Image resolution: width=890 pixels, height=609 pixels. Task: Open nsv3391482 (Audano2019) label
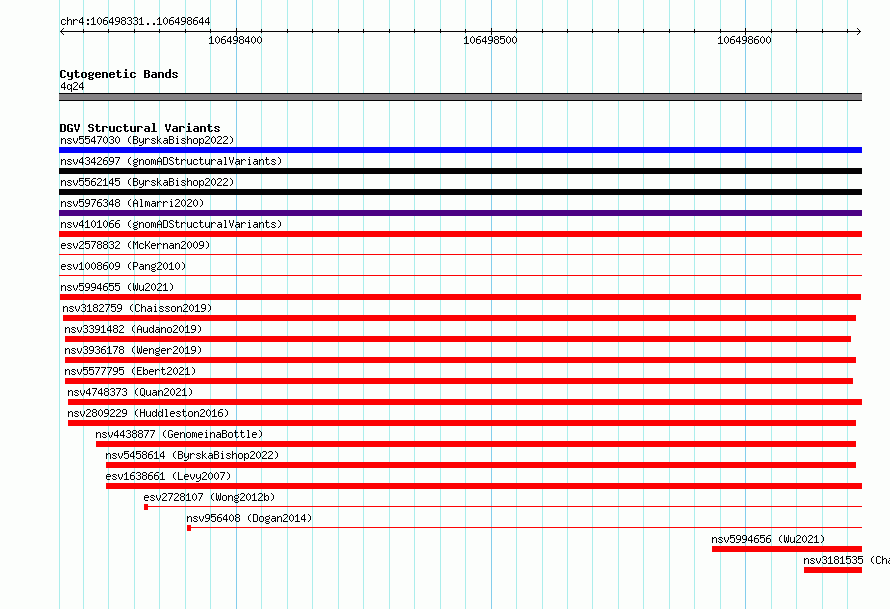133,329
